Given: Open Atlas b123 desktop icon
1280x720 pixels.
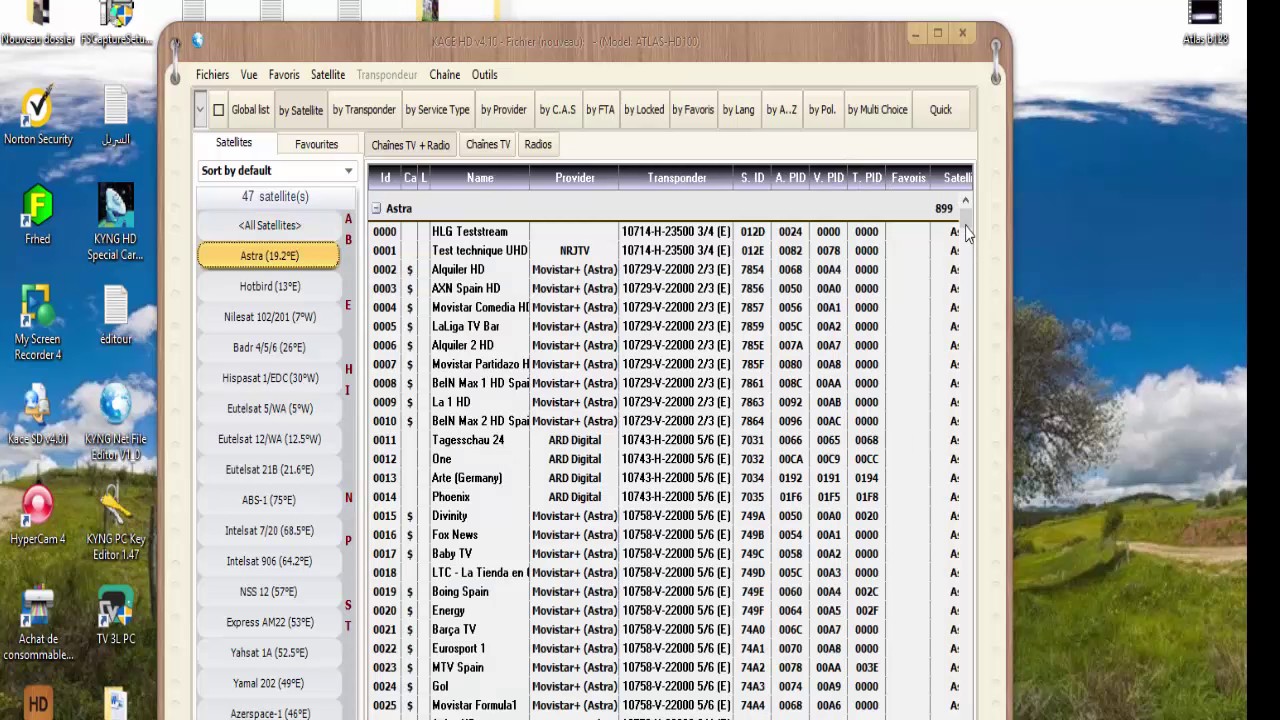Looking at the screenshot, I should tap(1205, 24).
